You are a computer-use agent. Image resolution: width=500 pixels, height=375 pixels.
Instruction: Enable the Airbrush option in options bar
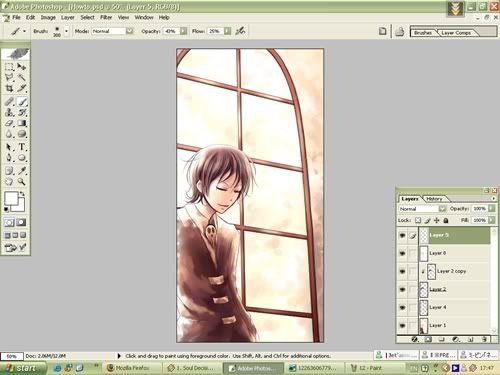[240, 31]
